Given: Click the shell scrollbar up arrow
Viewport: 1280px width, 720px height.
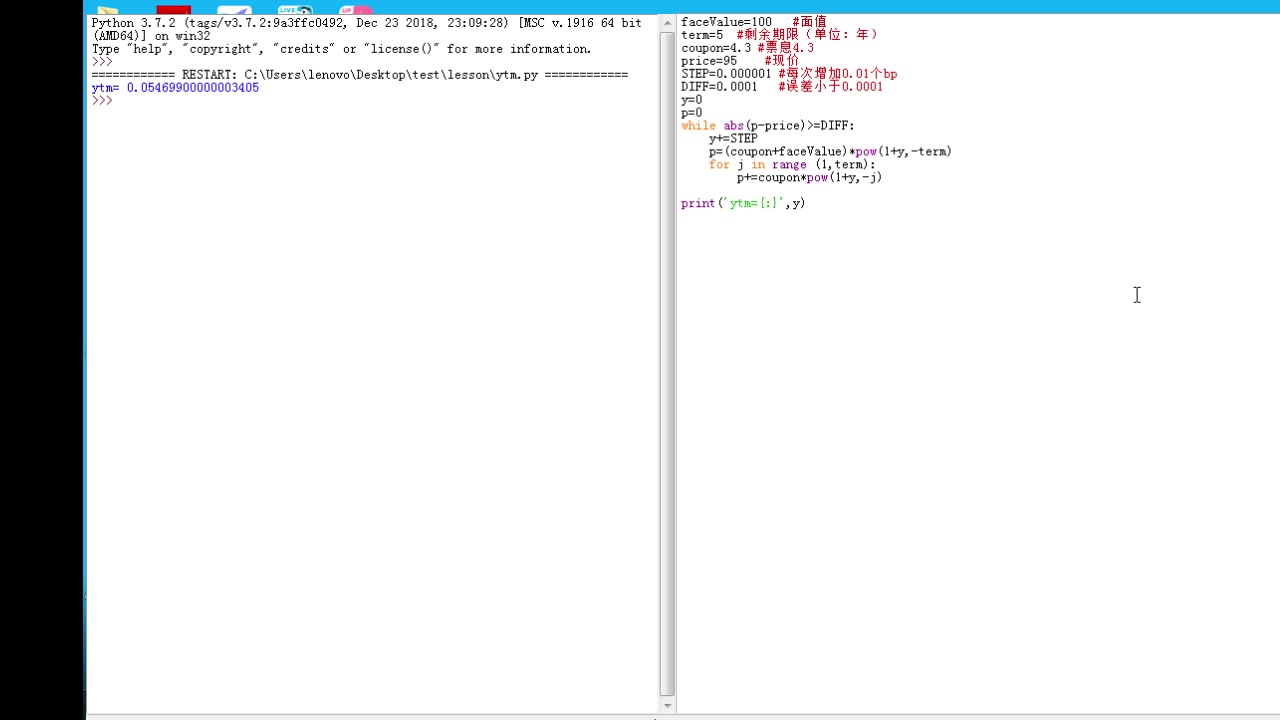Looking at the screenshot, I should click(667, 22).
